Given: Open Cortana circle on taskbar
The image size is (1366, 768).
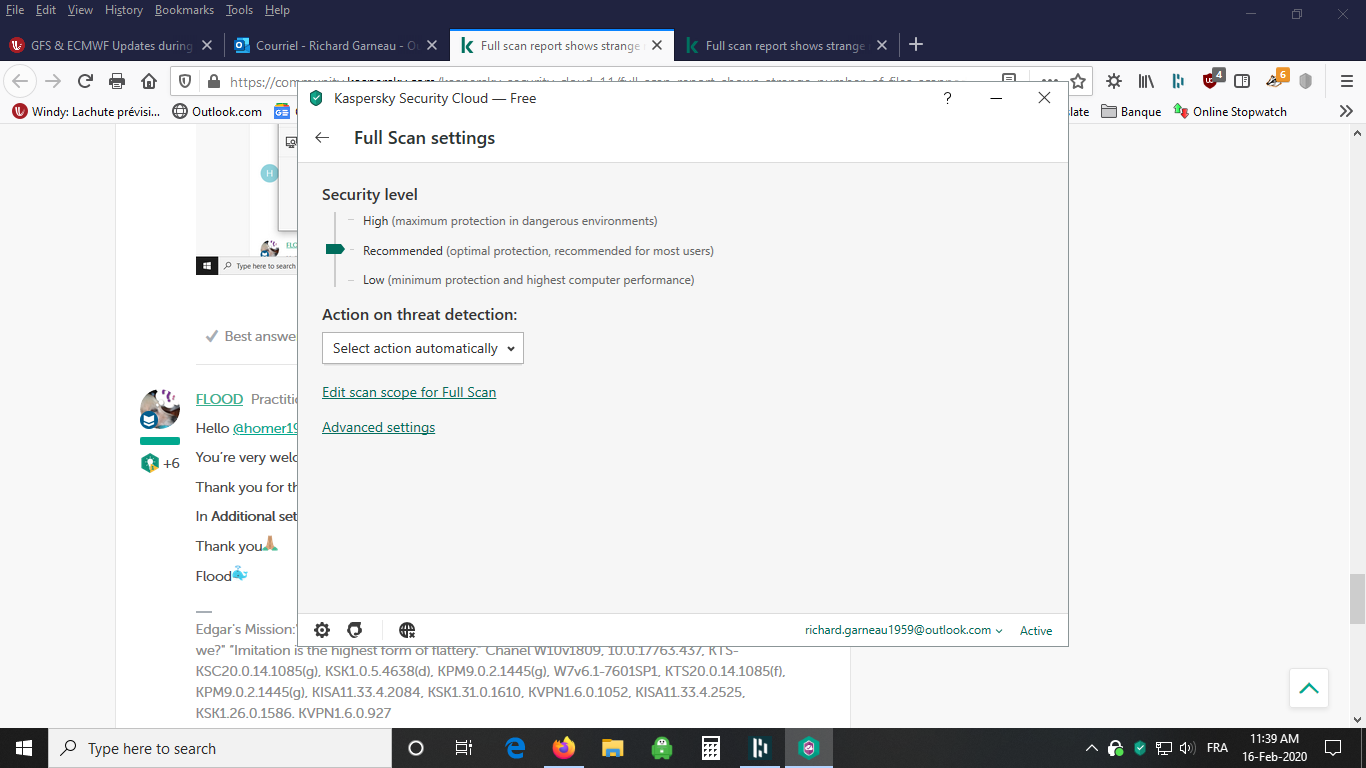Looking at the screenshot, I should pyautogui.click(x=416, y=748).
